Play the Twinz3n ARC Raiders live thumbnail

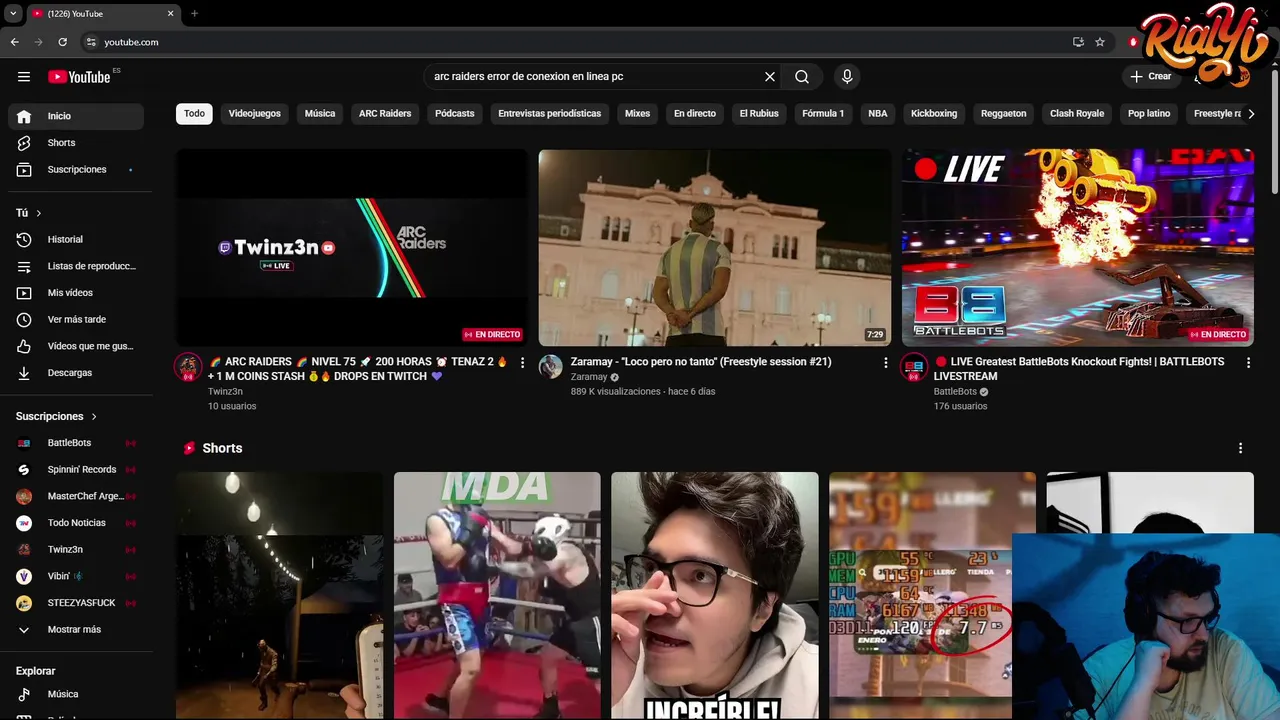click(352, 248)
